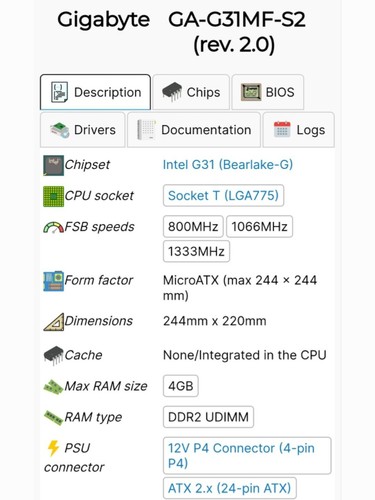
Task: Select the DDR2 UDIMM tag
Action: coord(208,417)
